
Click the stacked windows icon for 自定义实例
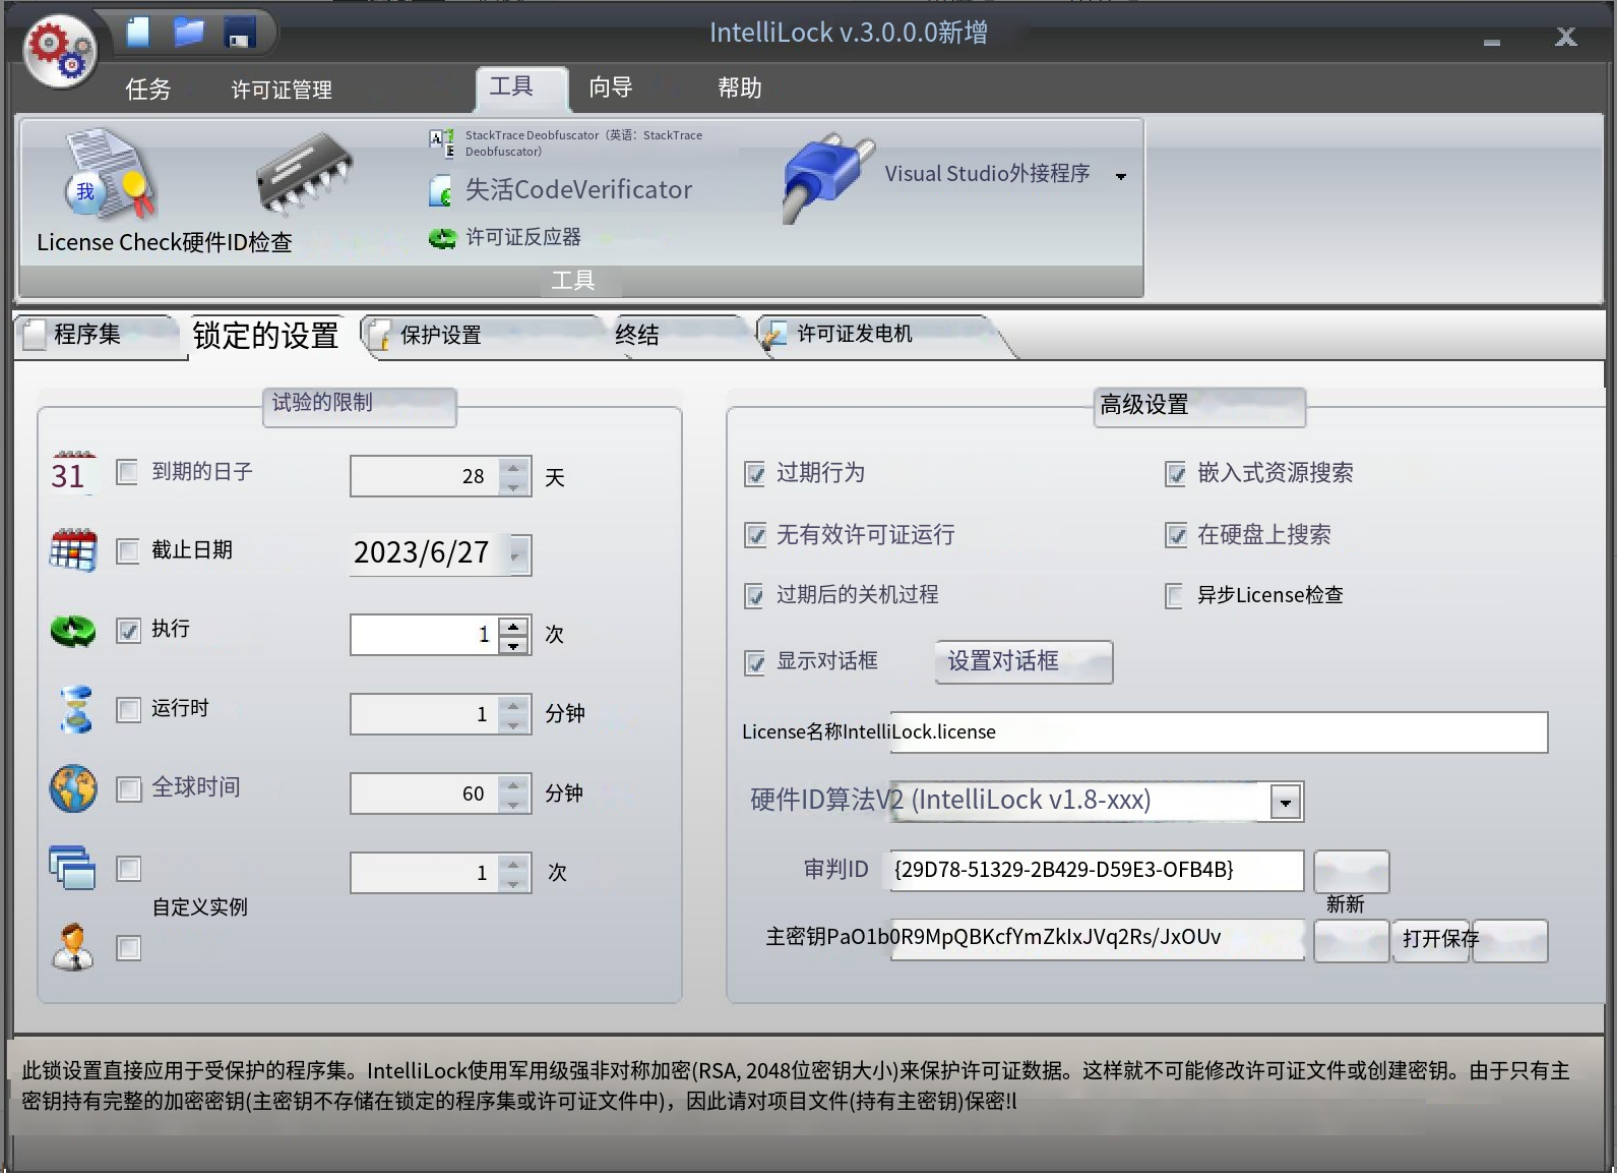pyautogui.click(x=72, y=868)
